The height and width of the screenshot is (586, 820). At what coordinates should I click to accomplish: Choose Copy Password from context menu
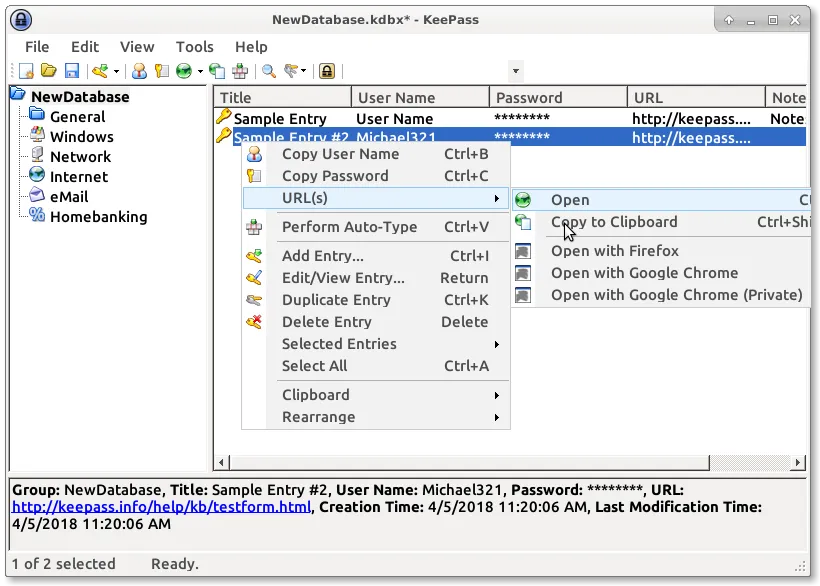tap(334, 176)
